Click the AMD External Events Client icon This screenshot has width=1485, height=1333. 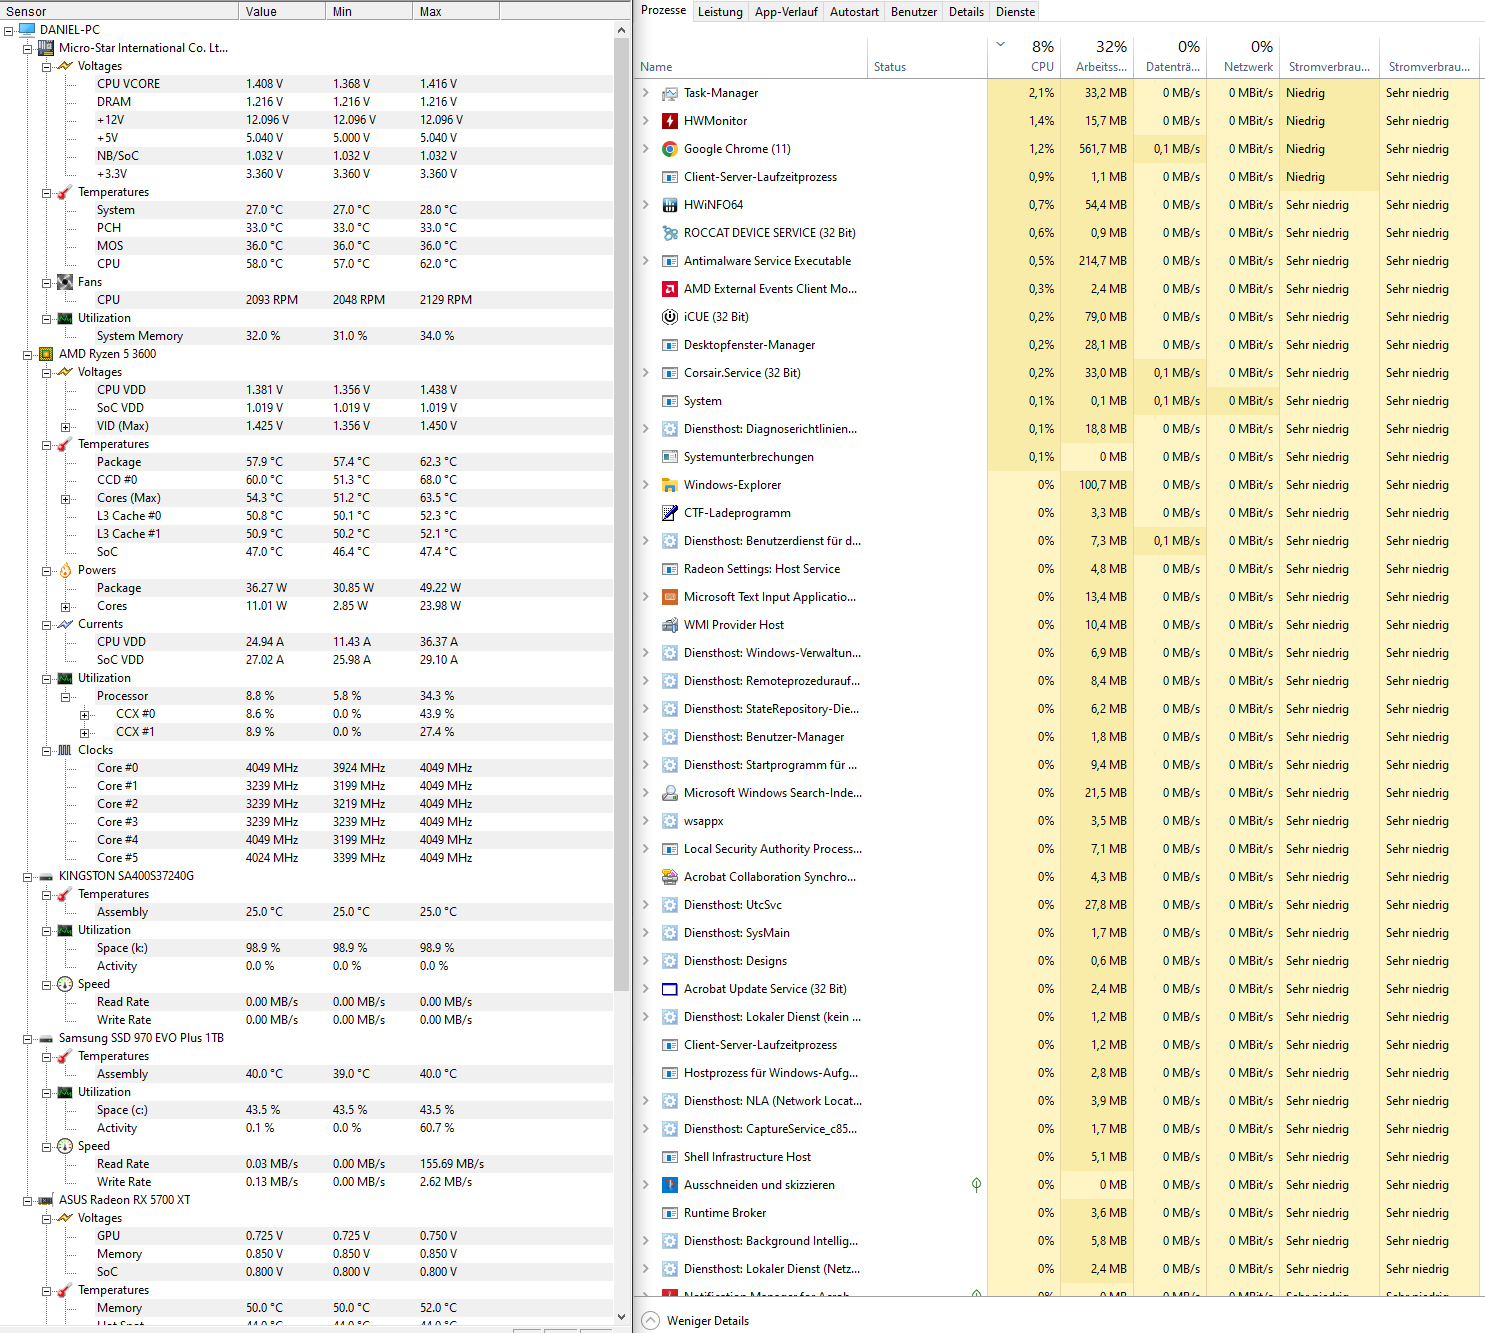[x=670, y=289]
